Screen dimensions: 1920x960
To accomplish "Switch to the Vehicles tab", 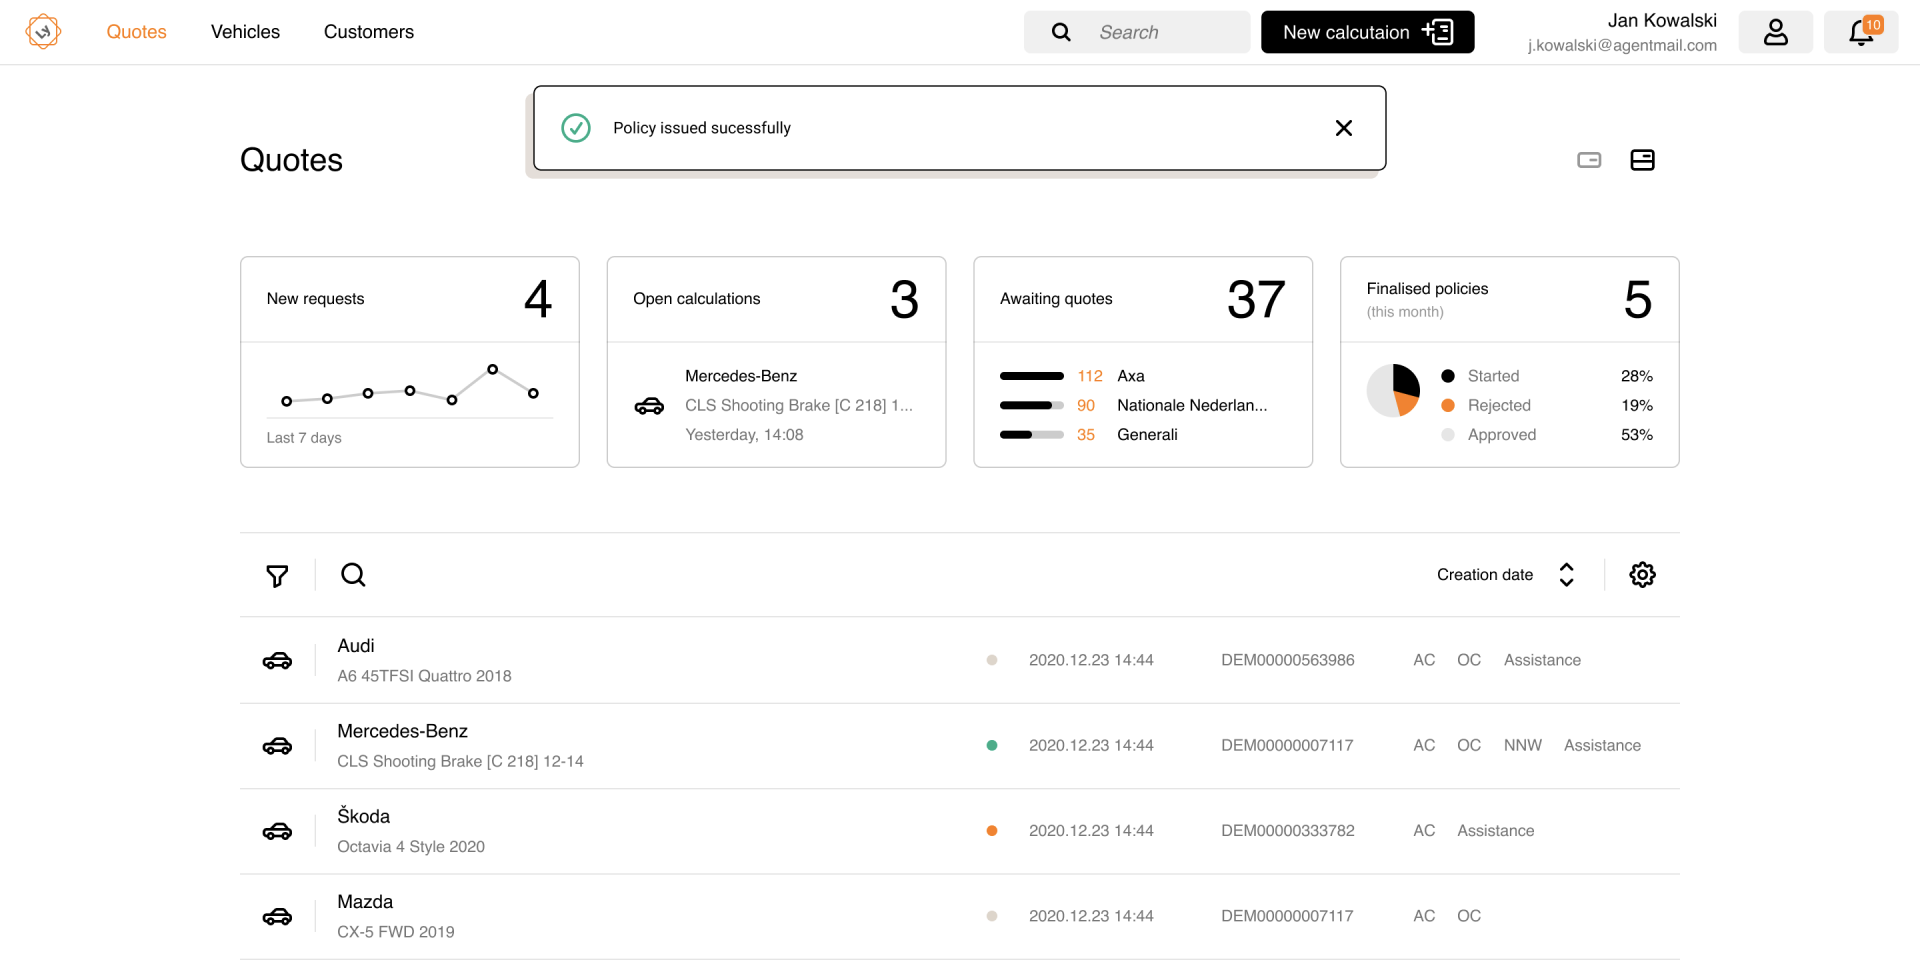I will pyautogui.click(x=245, y=32).
